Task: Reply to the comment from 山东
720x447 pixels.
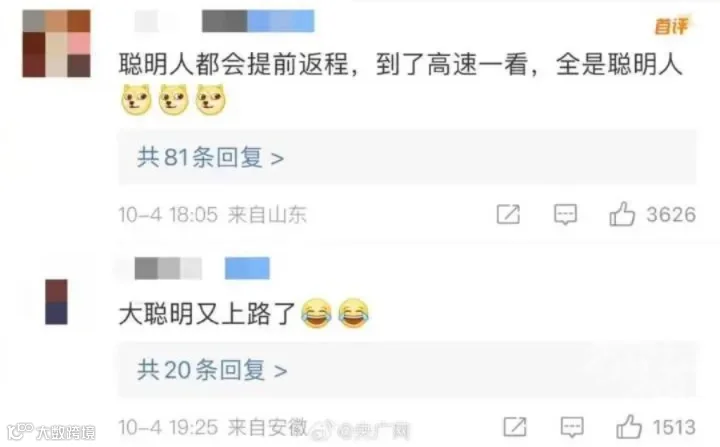Action: (x=565, y=215)
